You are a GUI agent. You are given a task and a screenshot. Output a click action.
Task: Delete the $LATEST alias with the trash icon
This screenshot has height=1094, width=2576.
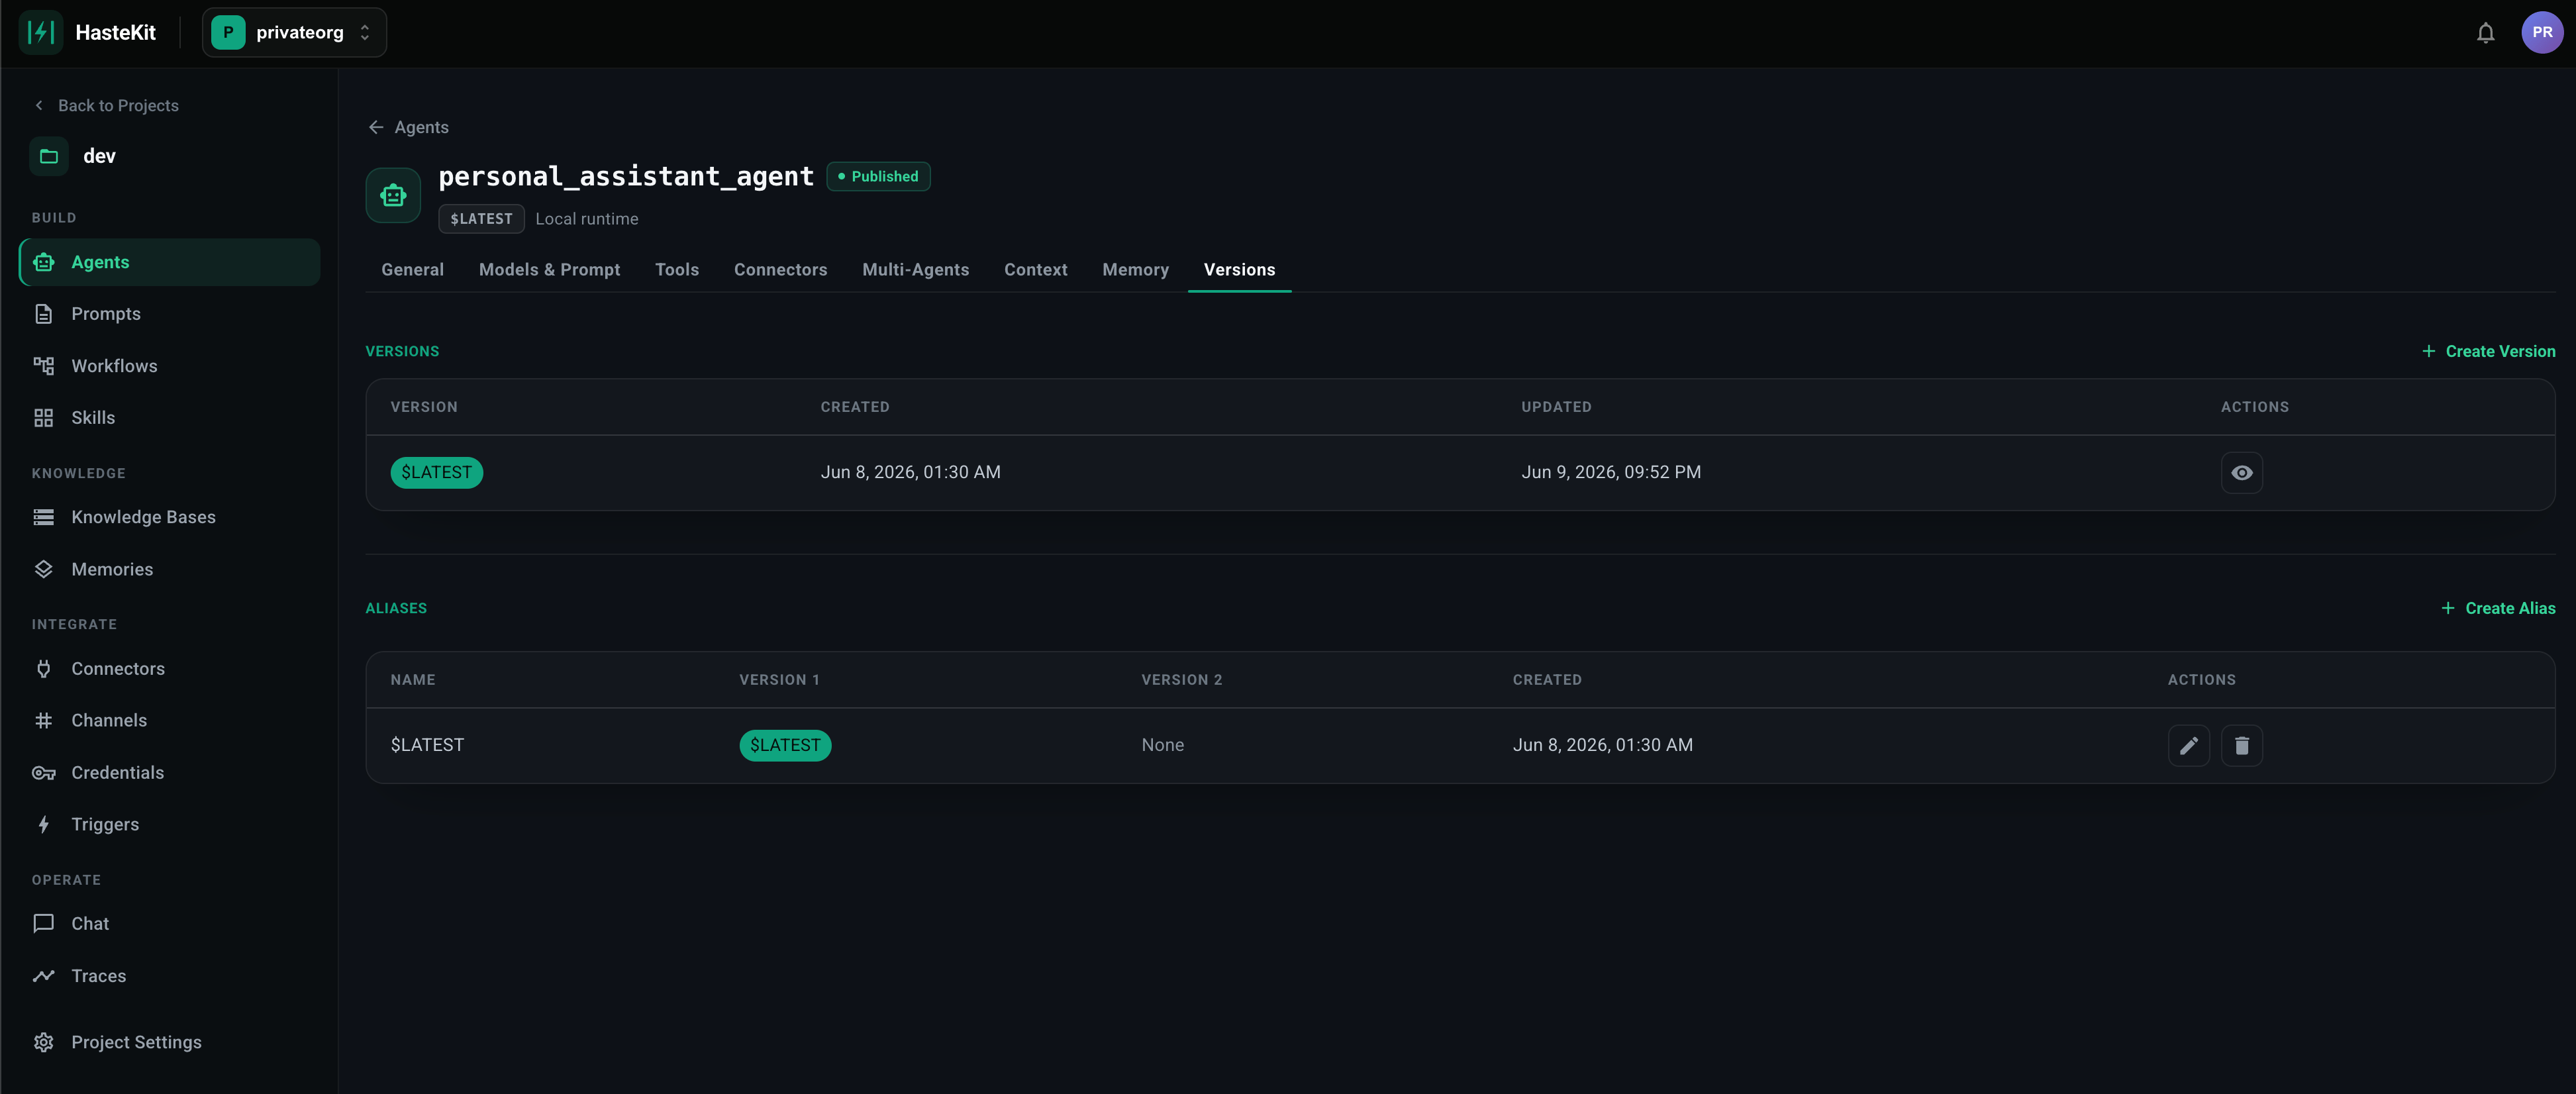(2241, 745)
